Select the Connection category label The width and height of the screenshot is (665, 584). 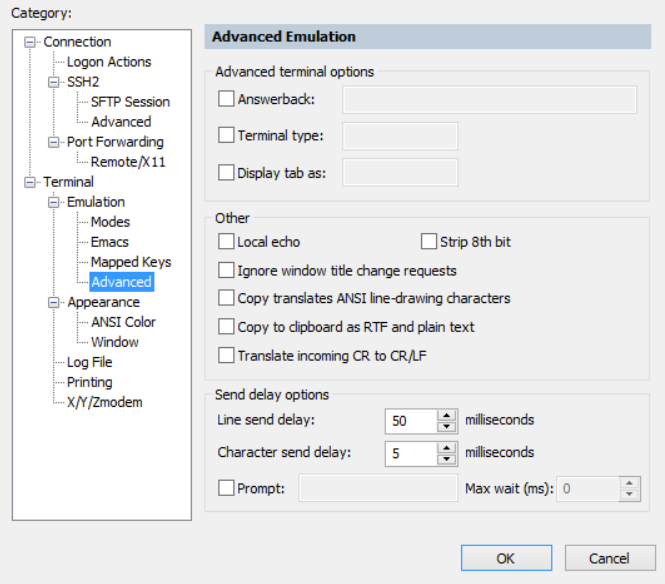(77, 42)
